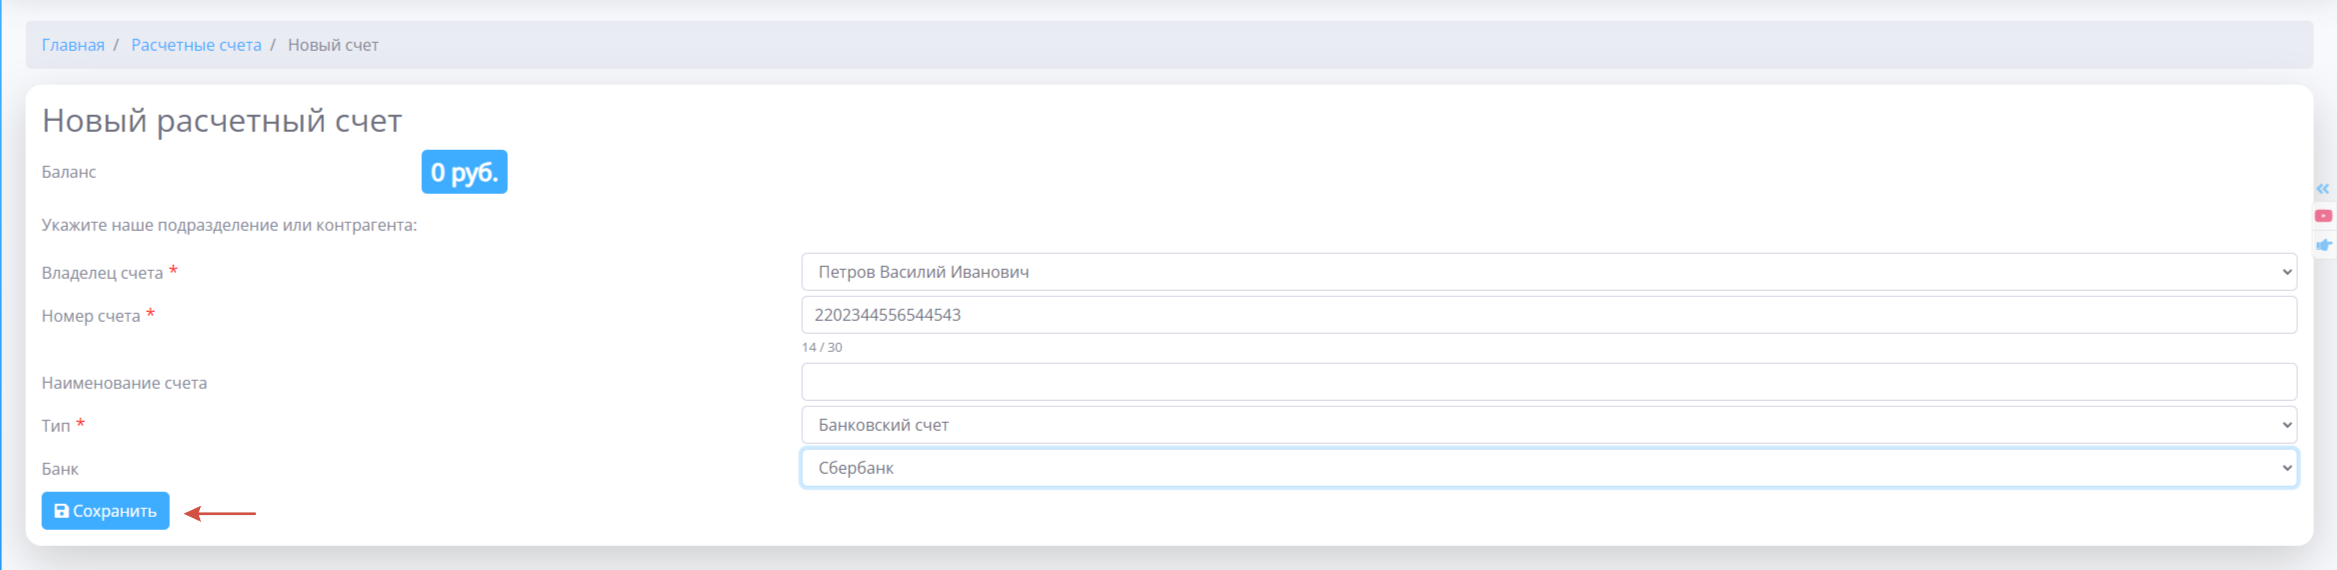Click the pointing hand icon

(2323, 245)
